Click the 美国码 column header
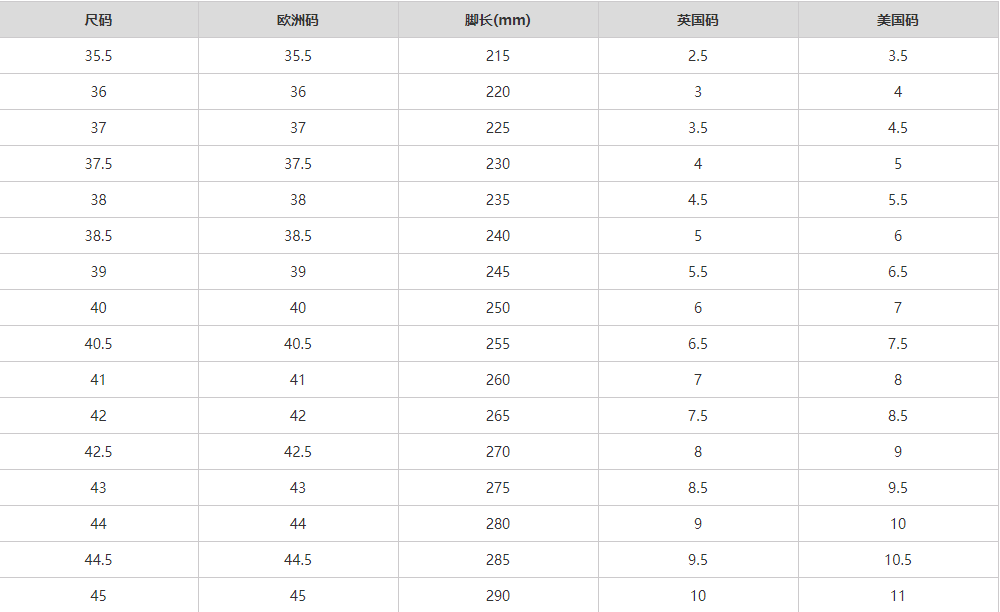Screen dimensions: 1000x612 pos(898,20)
